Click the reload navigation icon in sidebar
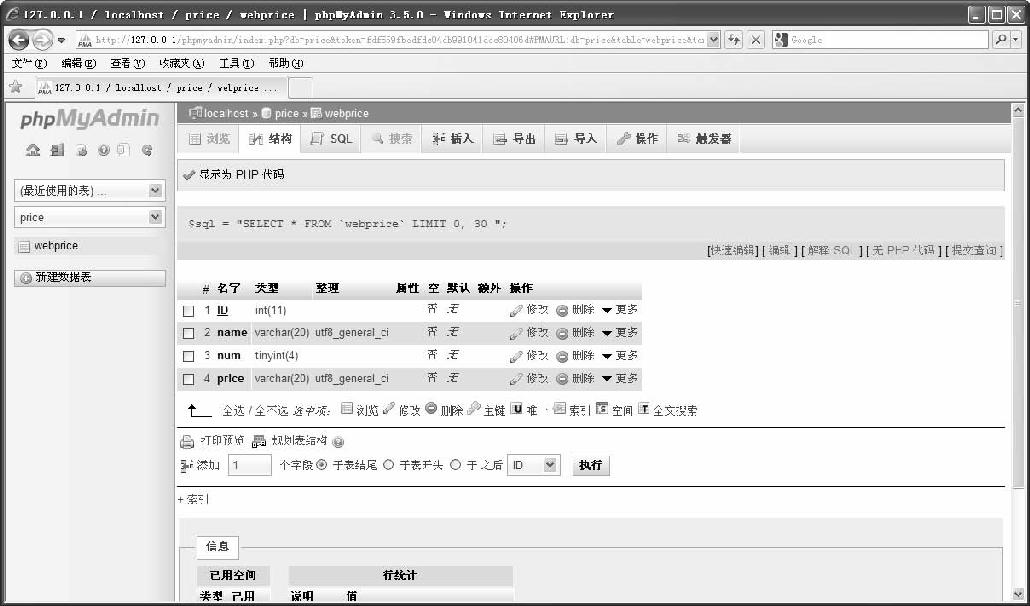1030x606 pixels. (x=147, y=150)
